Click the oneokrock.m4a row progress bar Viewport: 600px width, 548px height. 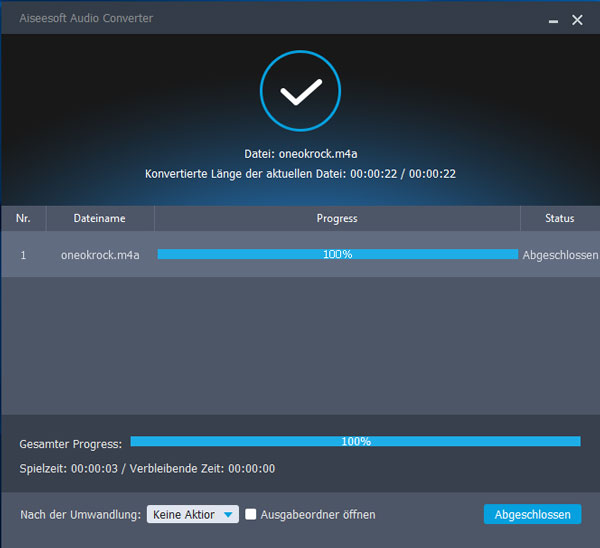(337, 255)
